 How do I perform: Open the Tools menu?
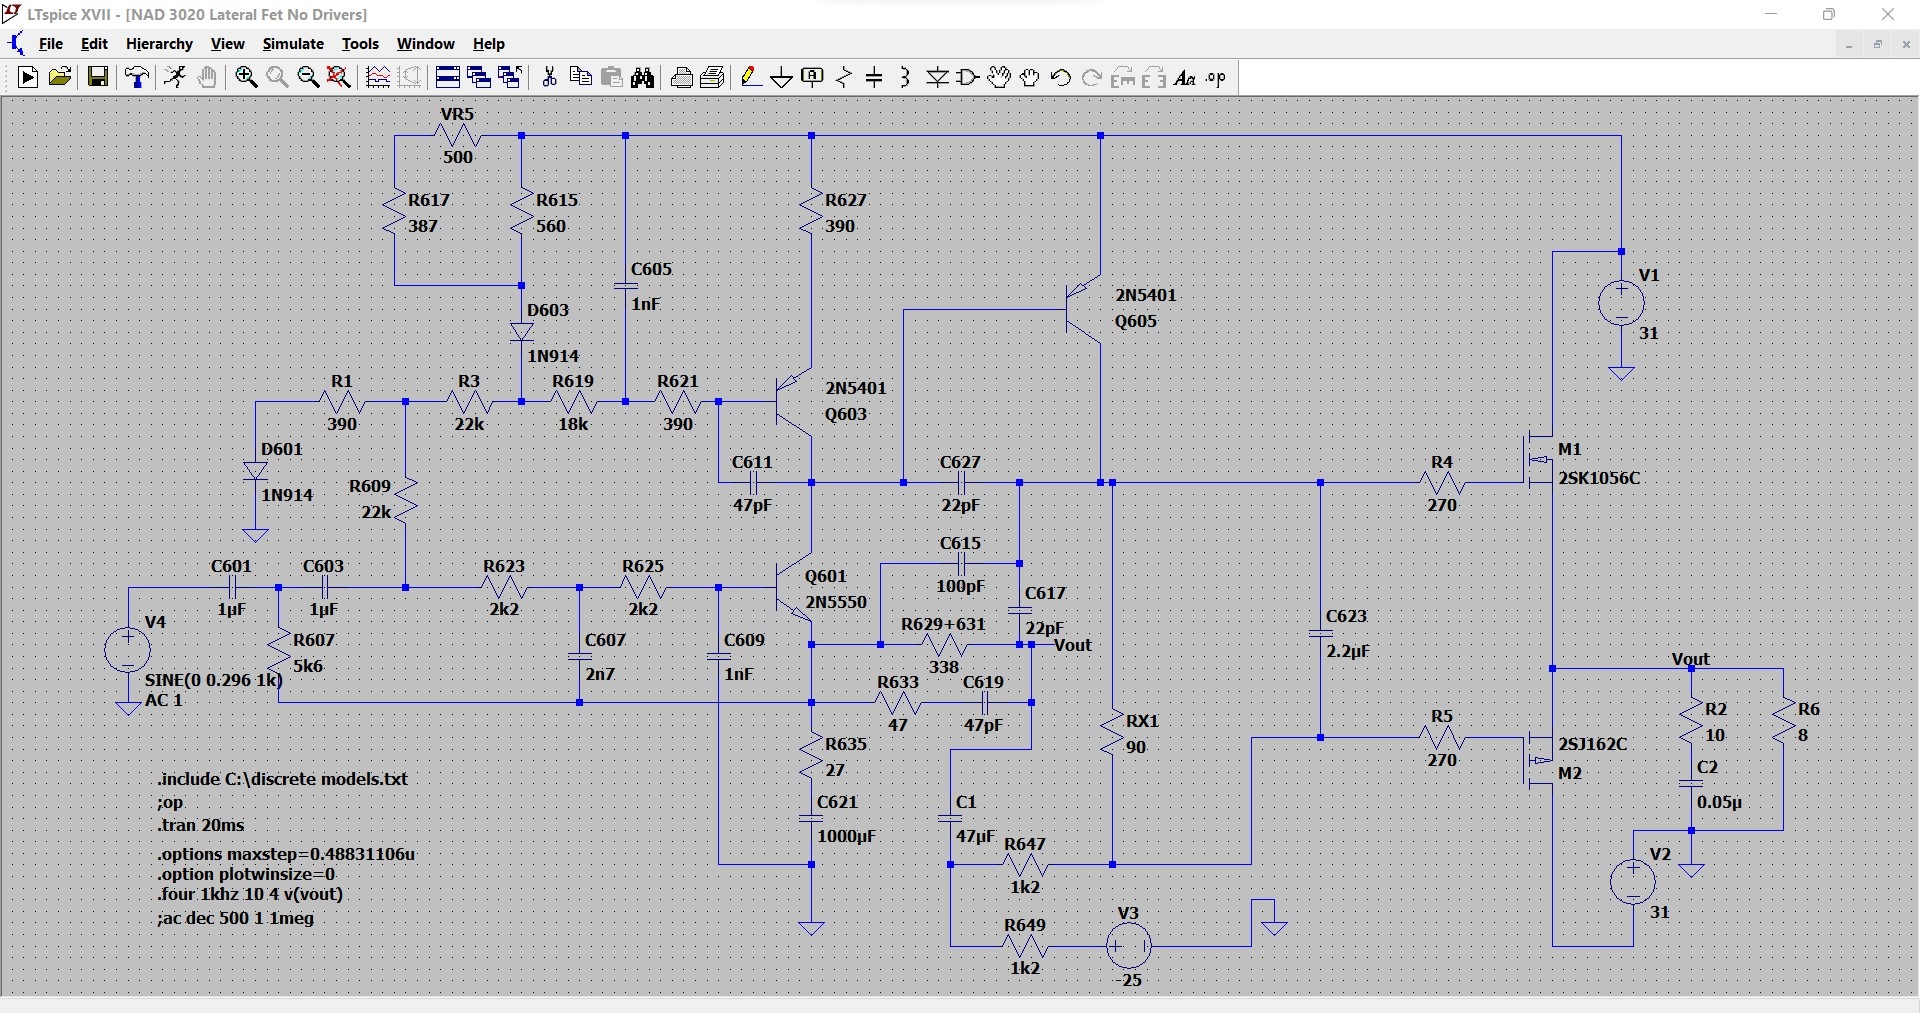pyautogui.click(x=360, y=44)
